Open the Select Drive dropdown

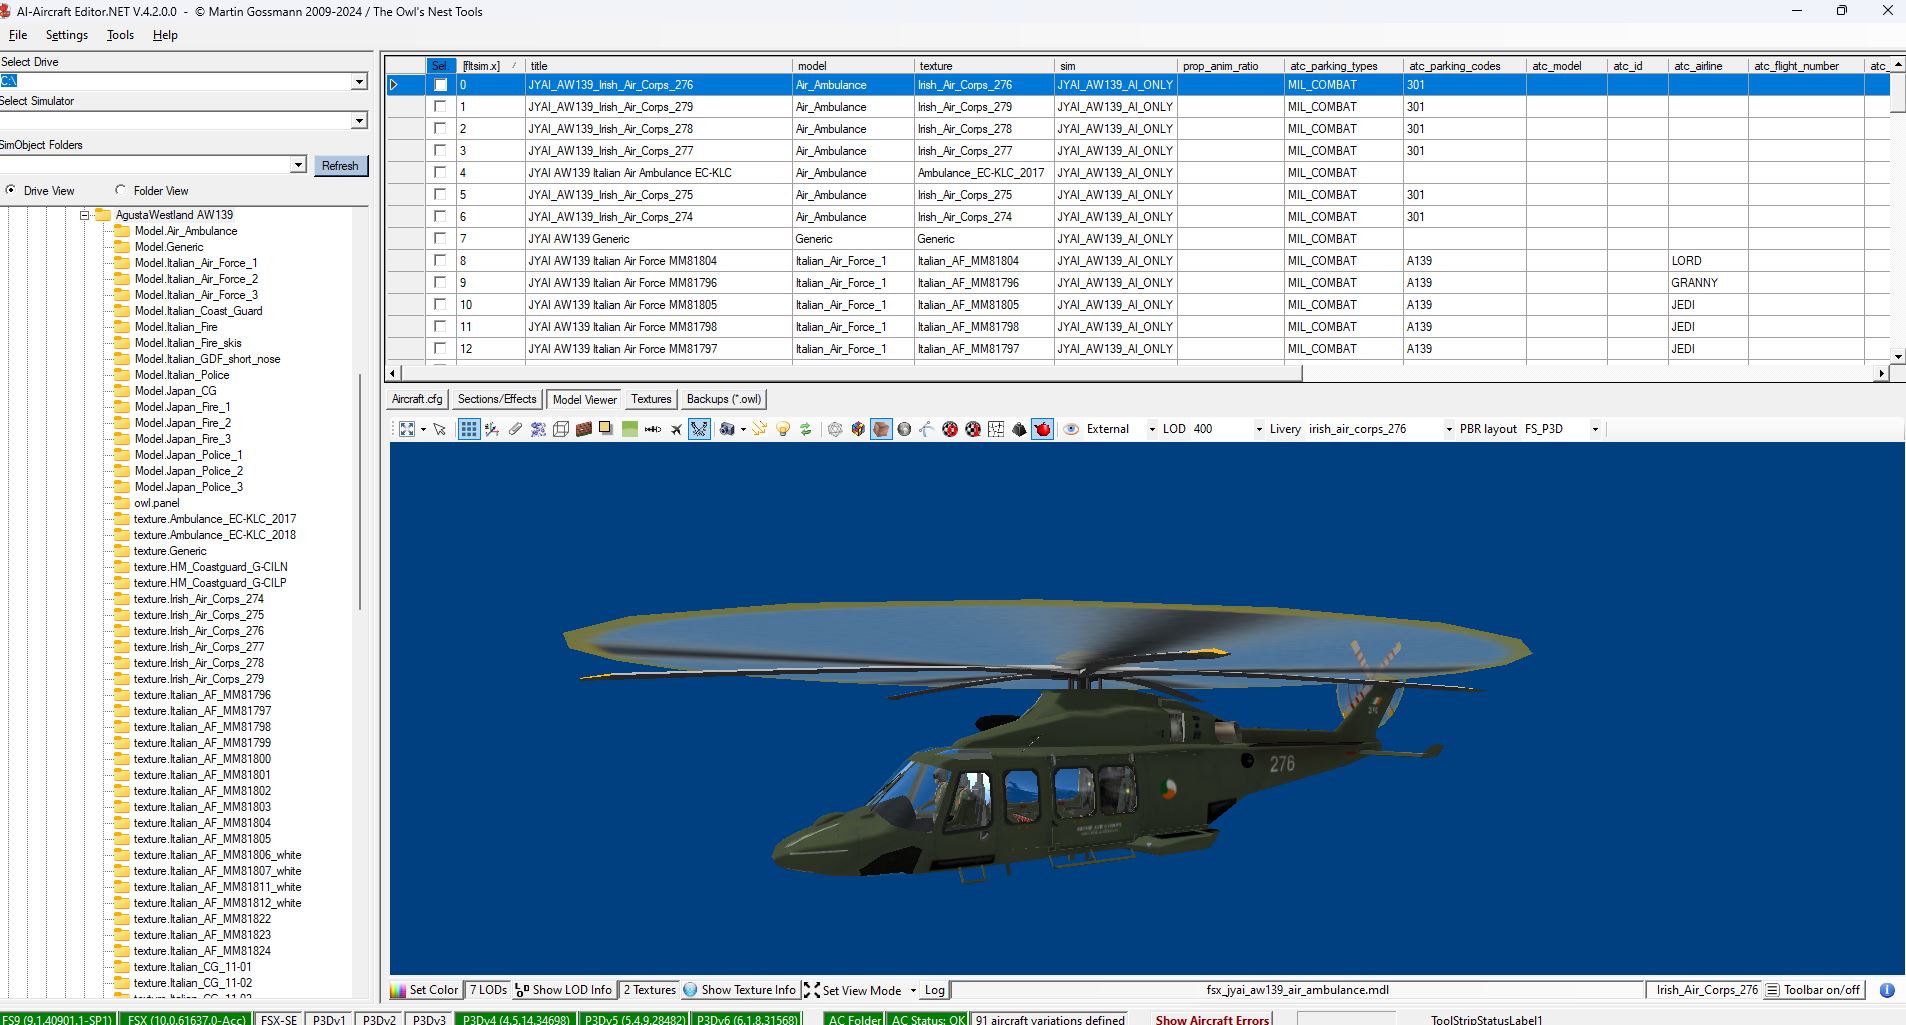click(x=359, y=81)
